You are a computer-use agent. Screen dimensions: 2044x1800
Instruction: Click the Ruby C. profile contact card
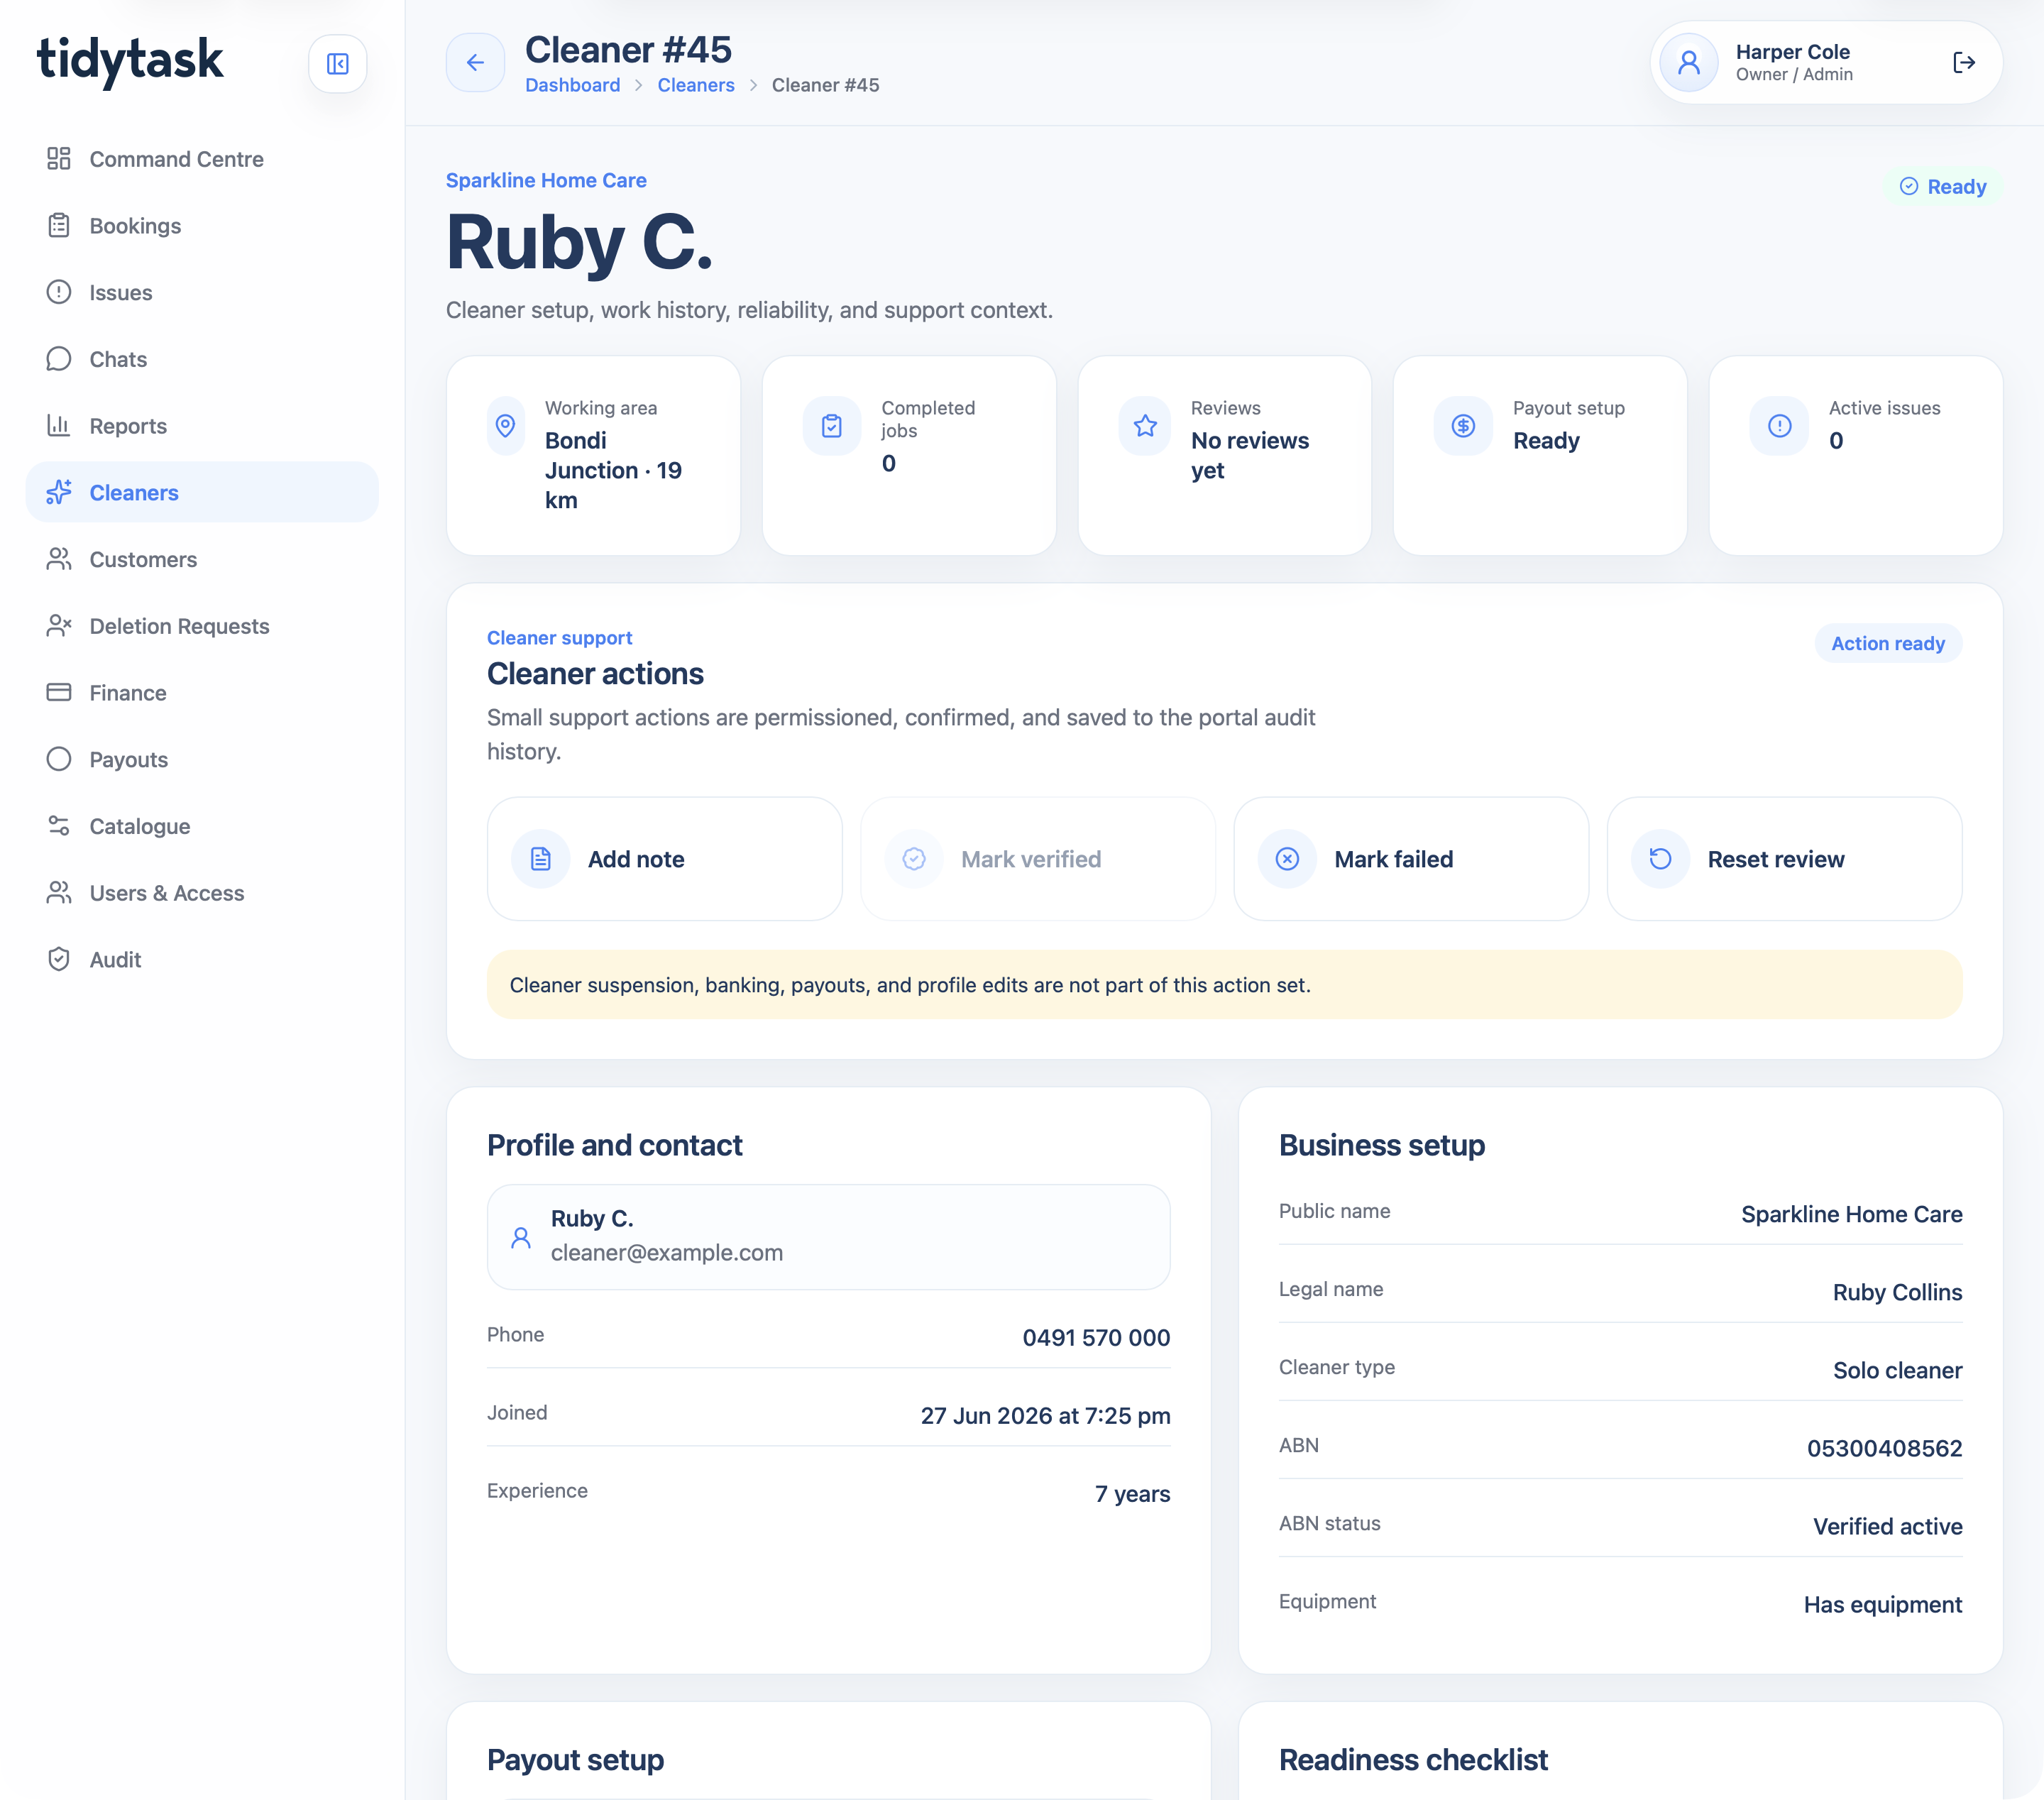[828, 1237]
